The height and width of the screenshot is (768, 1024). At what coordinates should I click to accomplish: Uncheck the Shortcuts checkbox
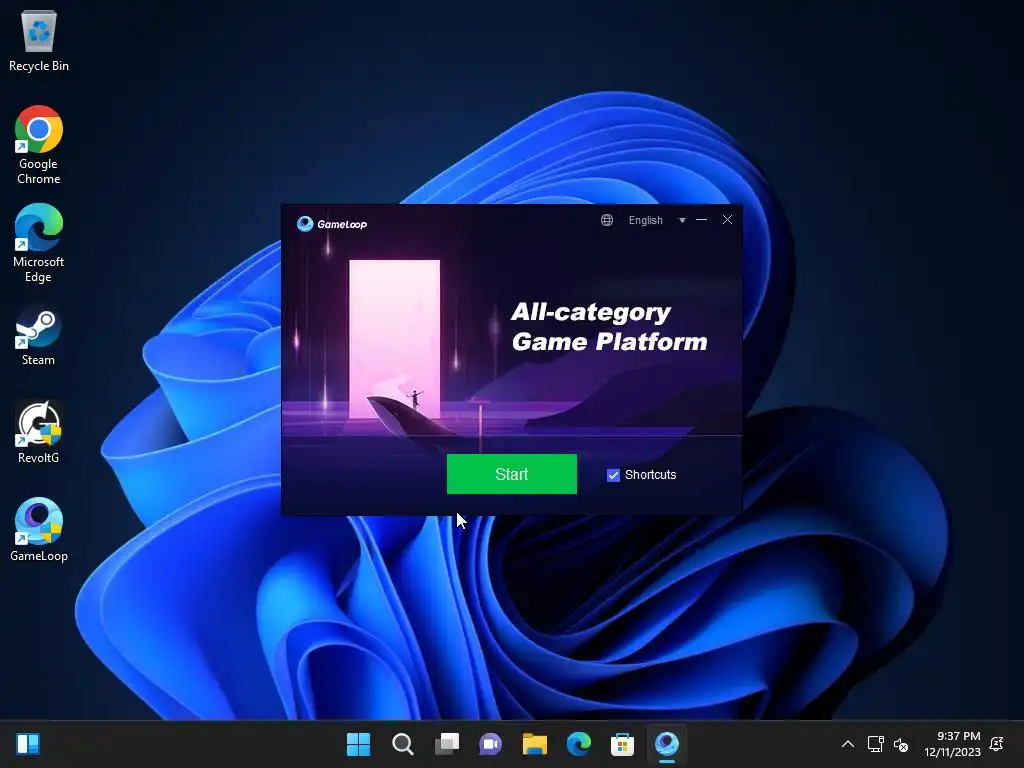click(x=613, y=475)
